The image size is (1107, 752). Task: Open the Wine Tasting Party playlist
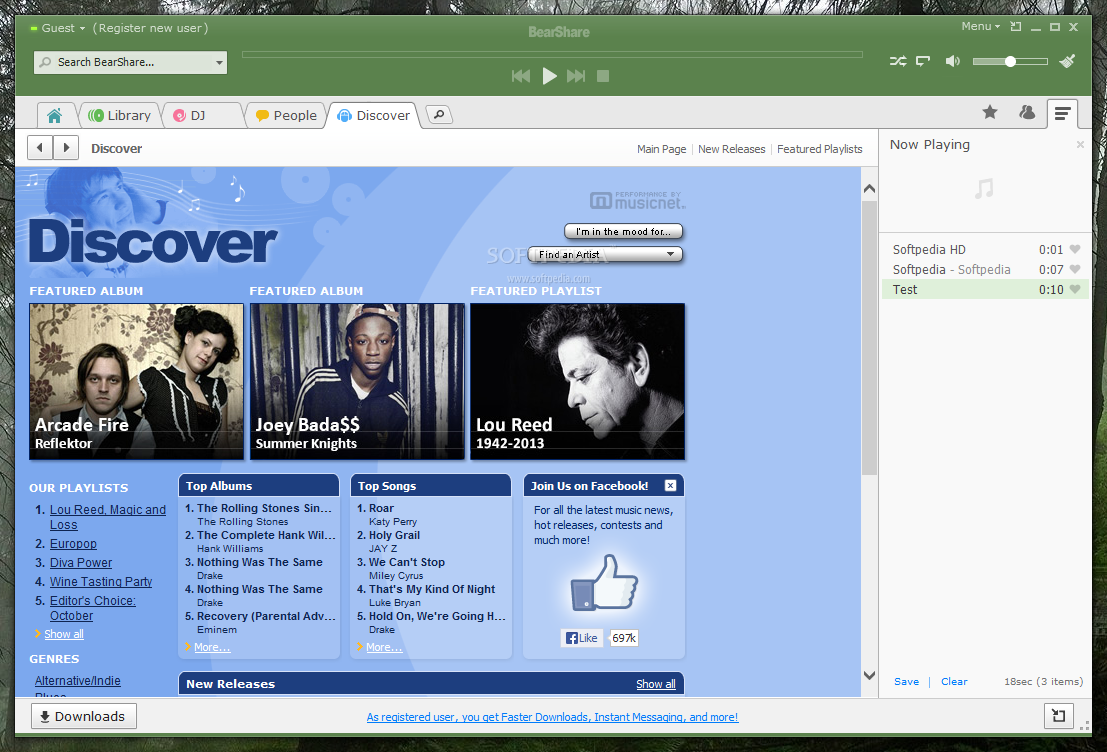(100, 582)
